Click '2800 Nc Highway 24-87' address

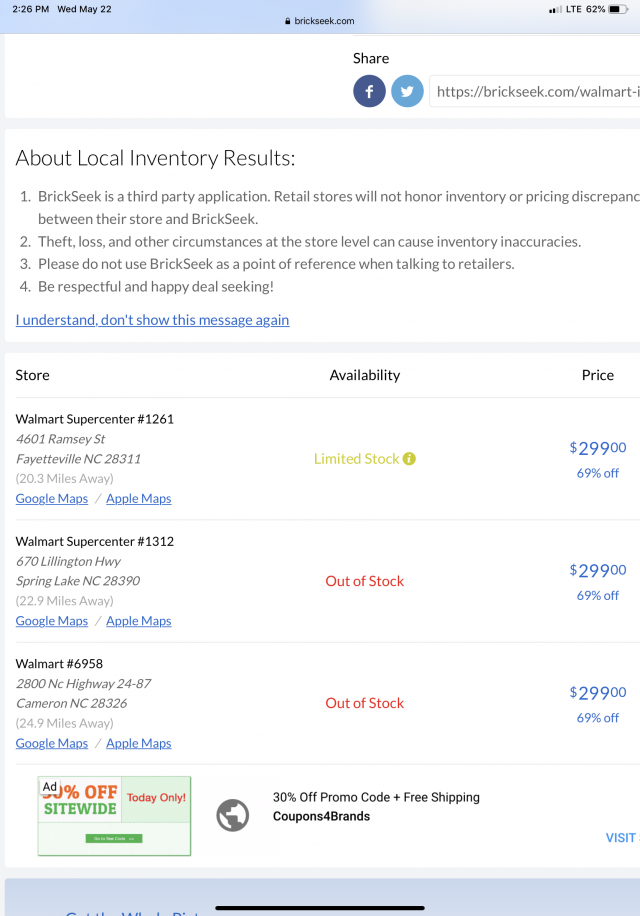84,683
